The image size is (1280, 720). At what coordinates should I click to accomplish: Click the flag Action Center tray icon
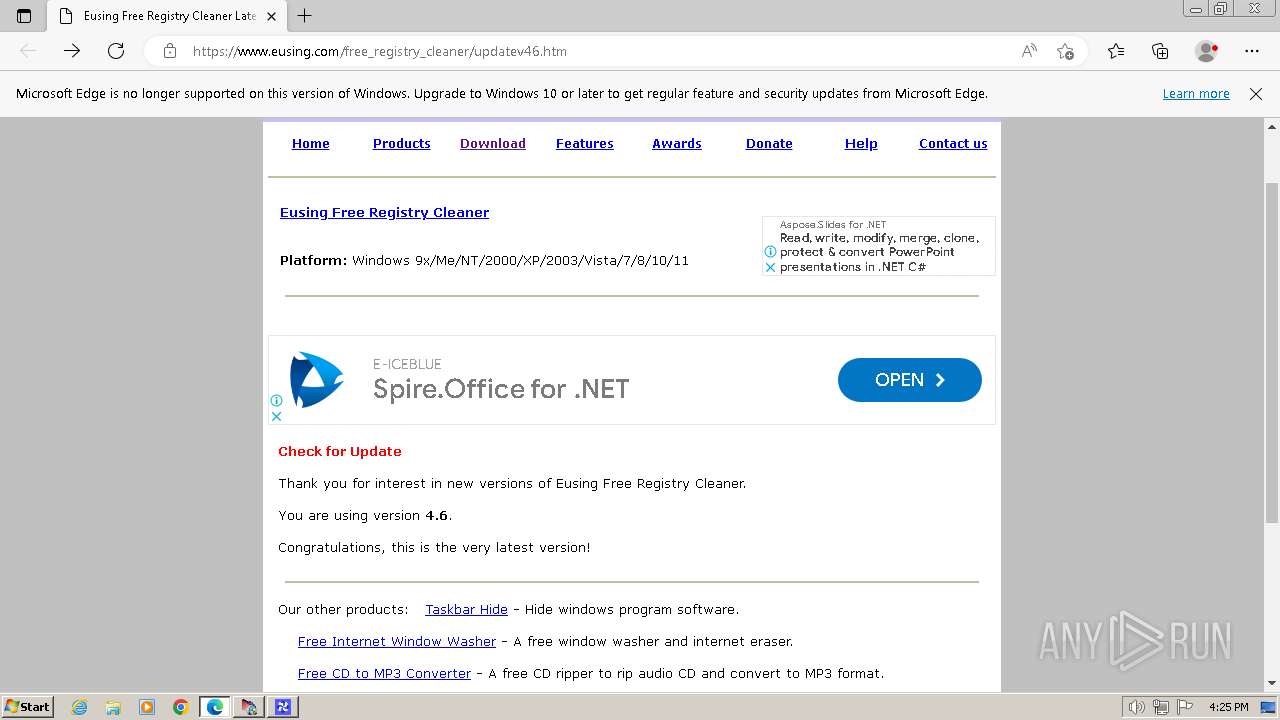[1185, 707]
